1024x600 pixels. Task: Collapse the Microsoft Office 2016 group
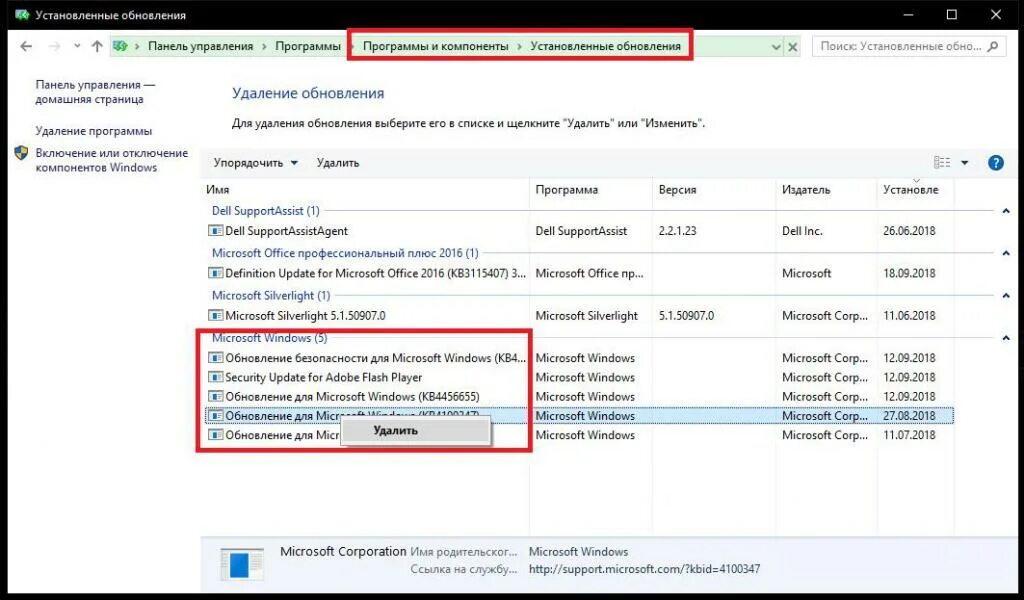(x=1006, y=253)
